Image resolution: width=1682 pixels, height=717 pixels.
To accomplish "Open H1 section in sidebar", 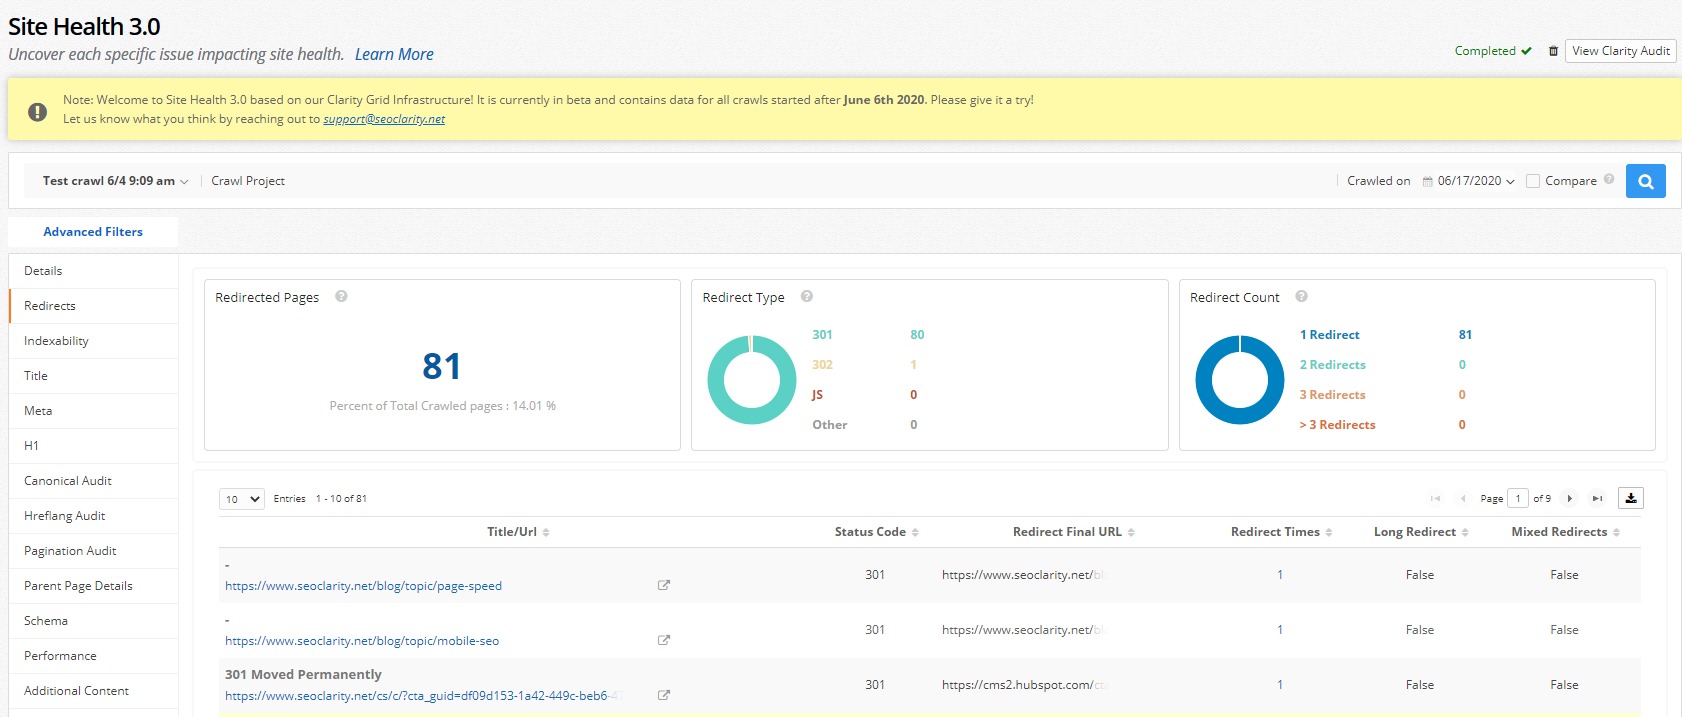I will click(93, 446).
